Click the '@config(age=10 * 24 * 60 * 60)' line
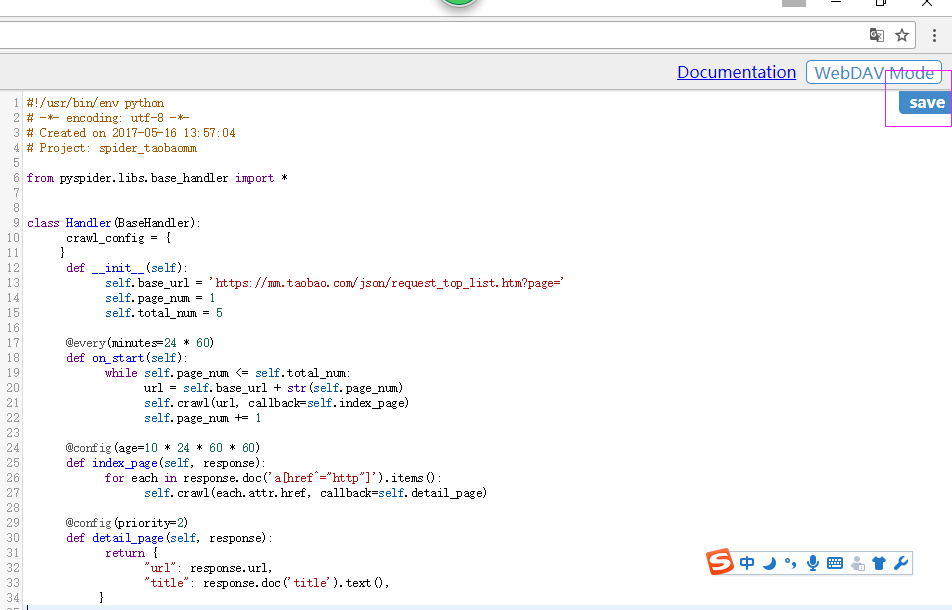Image resolution: width=952 pixels, height=610 pixels. point(163,448)
